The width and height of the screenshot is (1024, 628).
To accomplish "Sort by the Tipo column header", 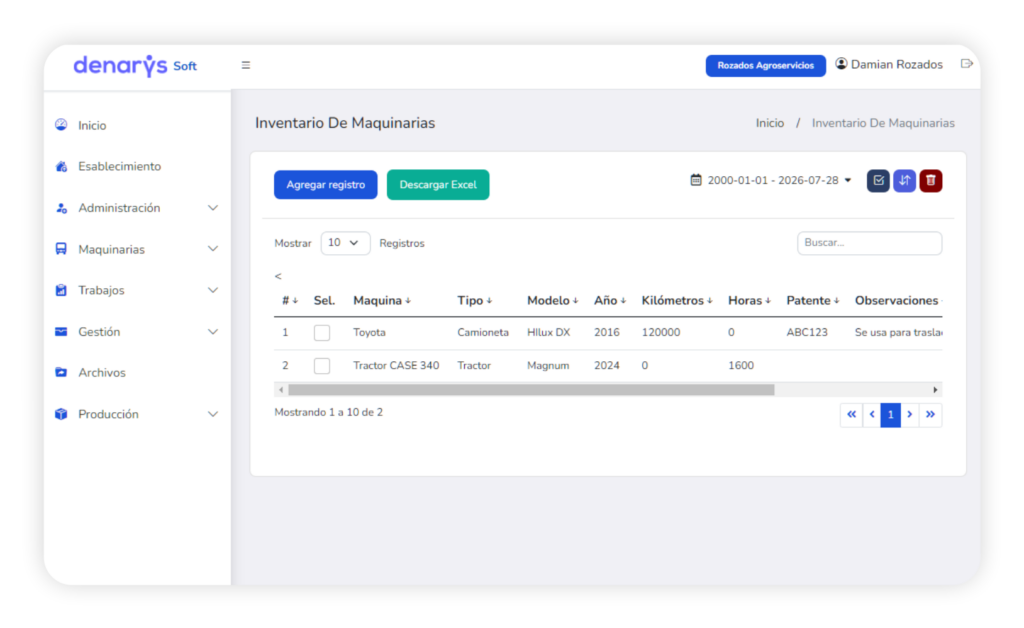I will 475,300.
